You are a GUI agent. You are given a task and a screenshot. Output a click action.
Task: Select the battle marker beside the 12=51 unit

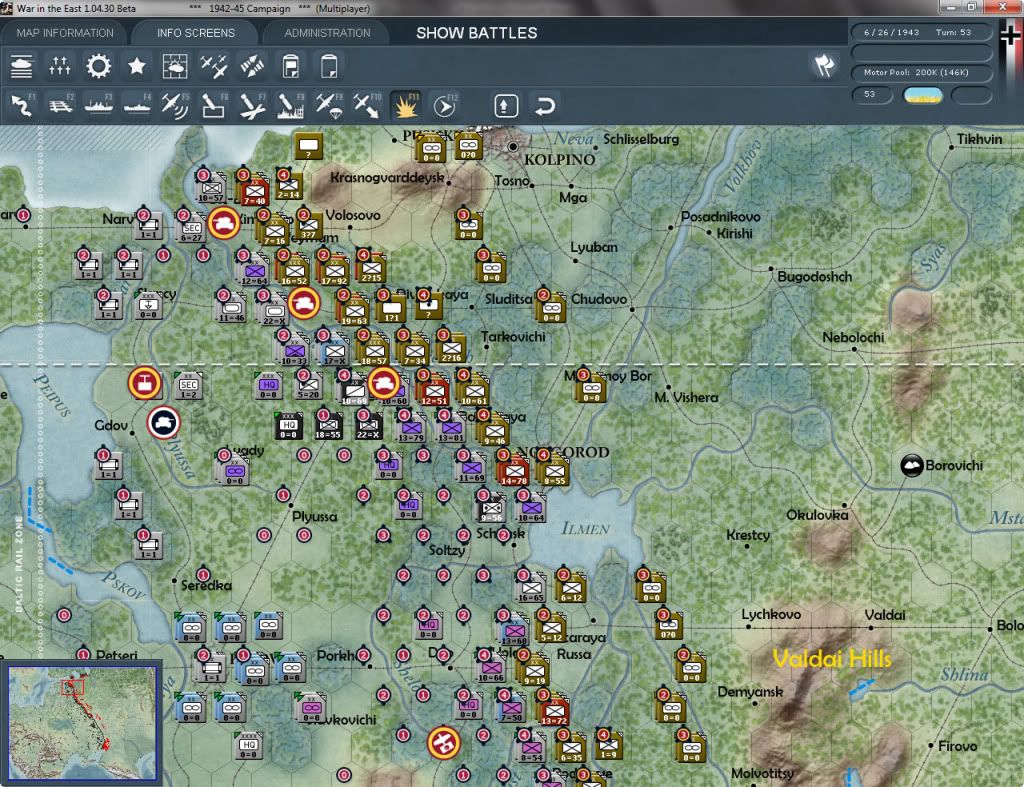383,383
